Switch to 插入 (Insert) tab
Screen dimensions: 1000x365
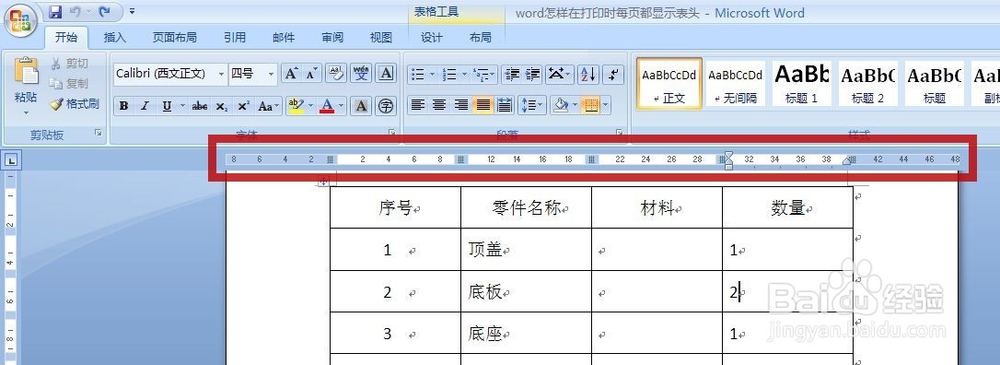point(115,38)
